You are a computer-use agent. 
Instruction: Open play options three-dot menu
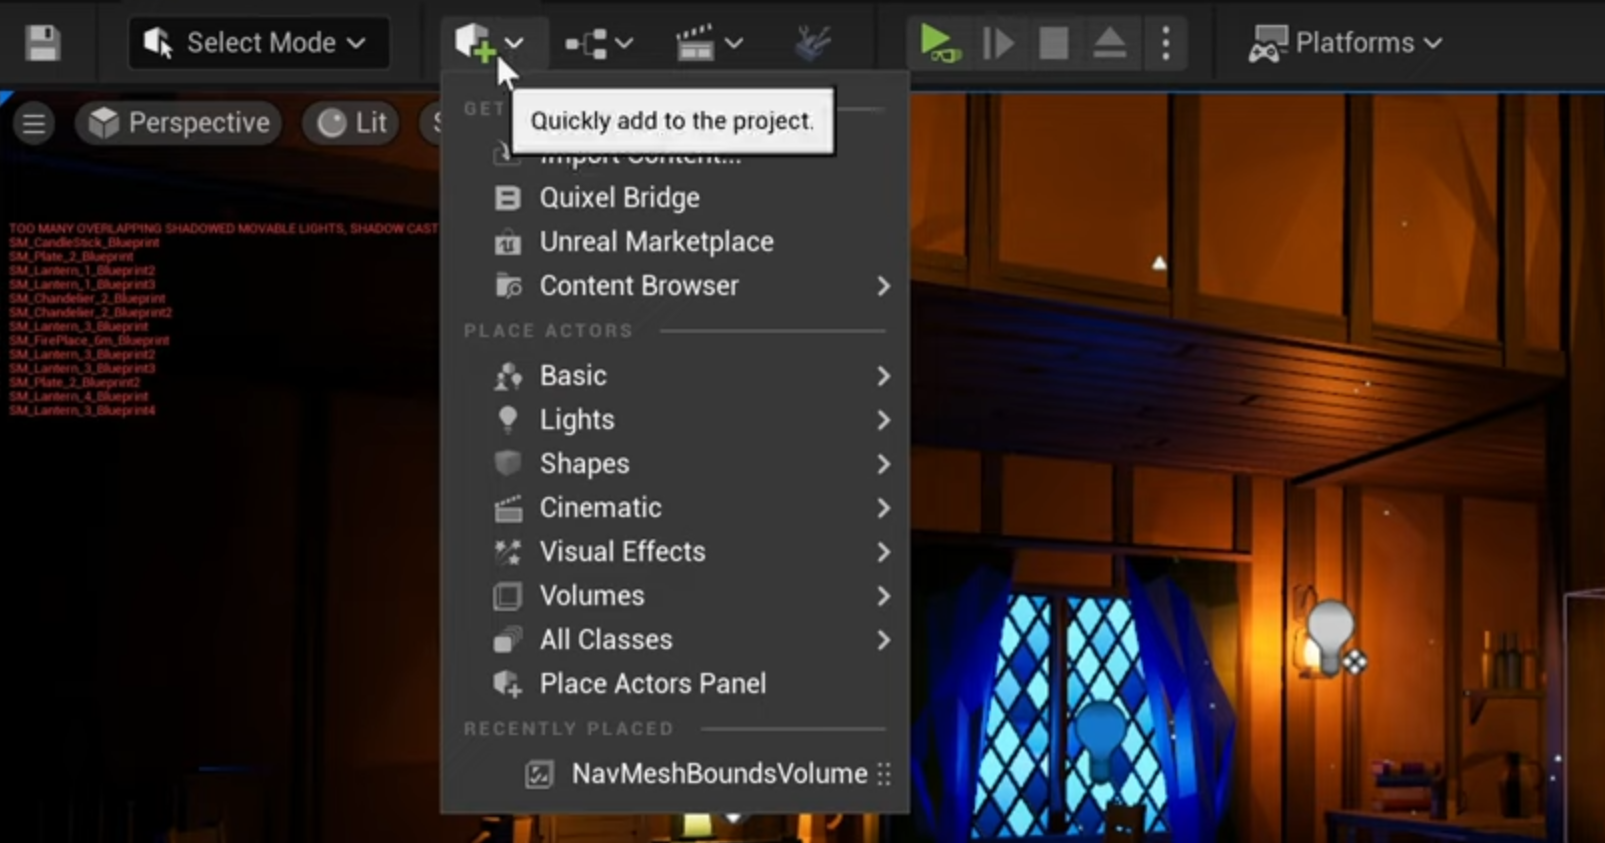pyautogui.click(x=1166, y=43)
